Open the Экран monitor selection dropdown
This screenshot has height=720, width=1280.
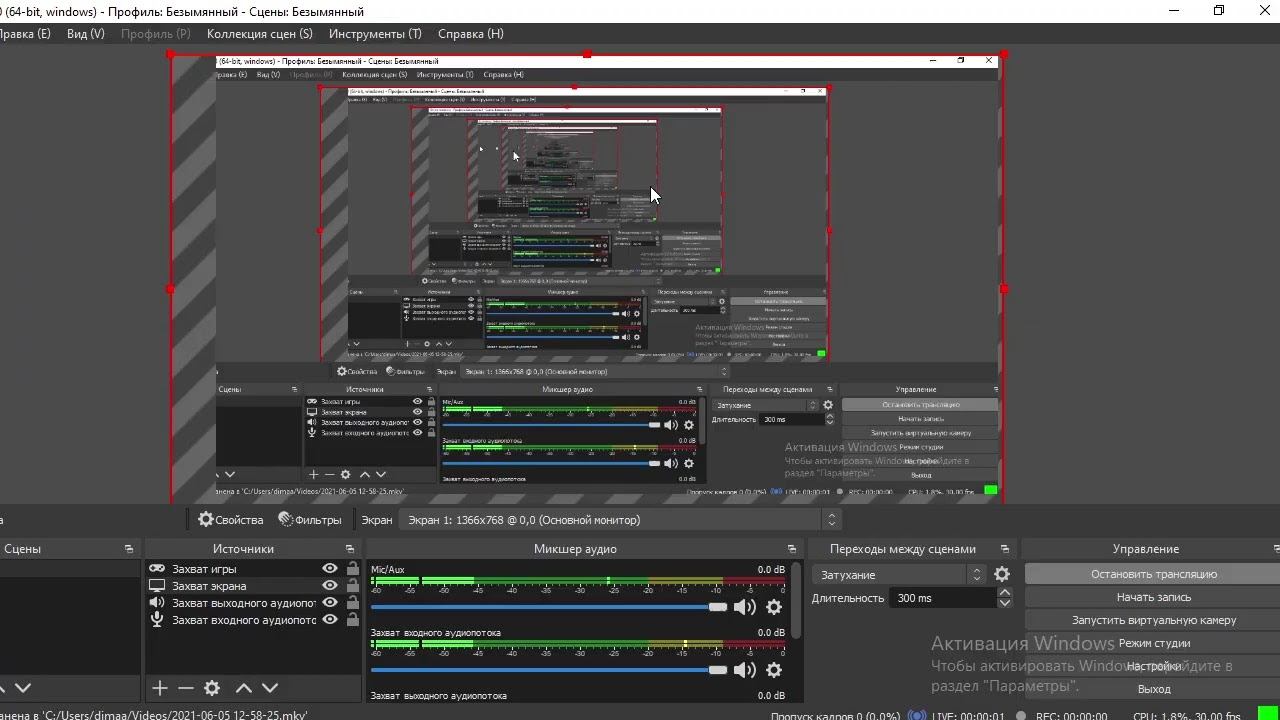[620, 520]
